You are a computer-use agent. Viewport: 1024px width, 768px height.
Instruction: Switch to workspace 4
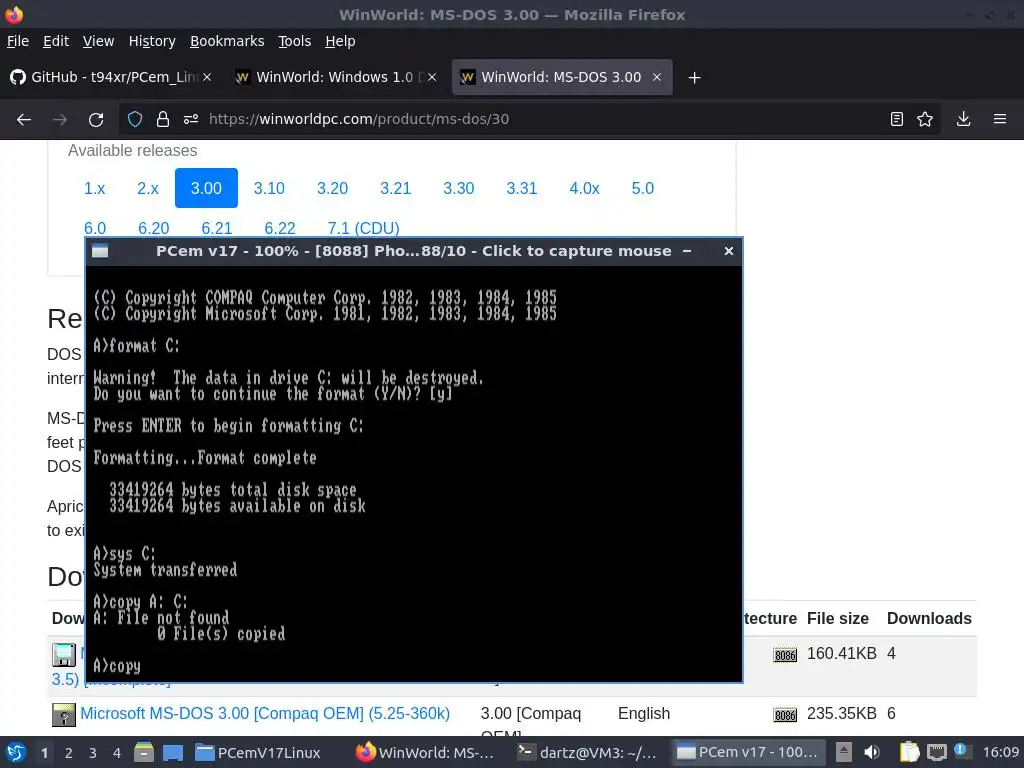click(x=117, y=753)
